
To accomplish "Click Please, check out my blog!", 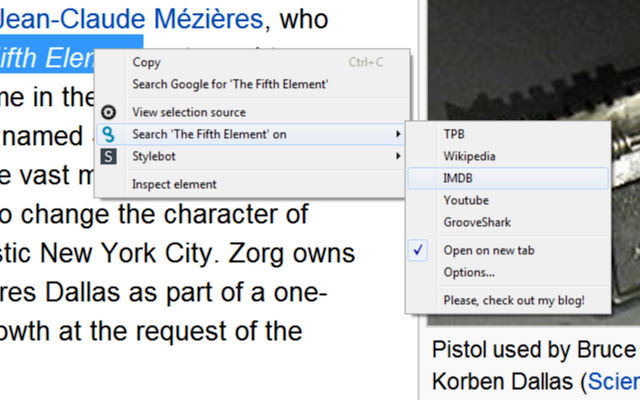I will tap(514, 300).
